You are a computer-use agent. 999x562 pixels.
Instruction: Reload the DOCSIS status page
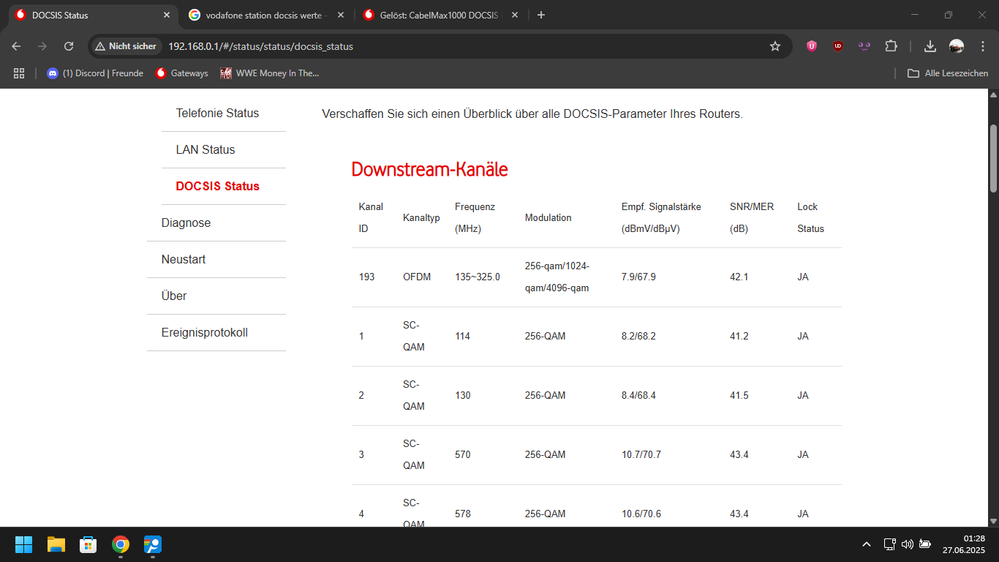(69, 46)
